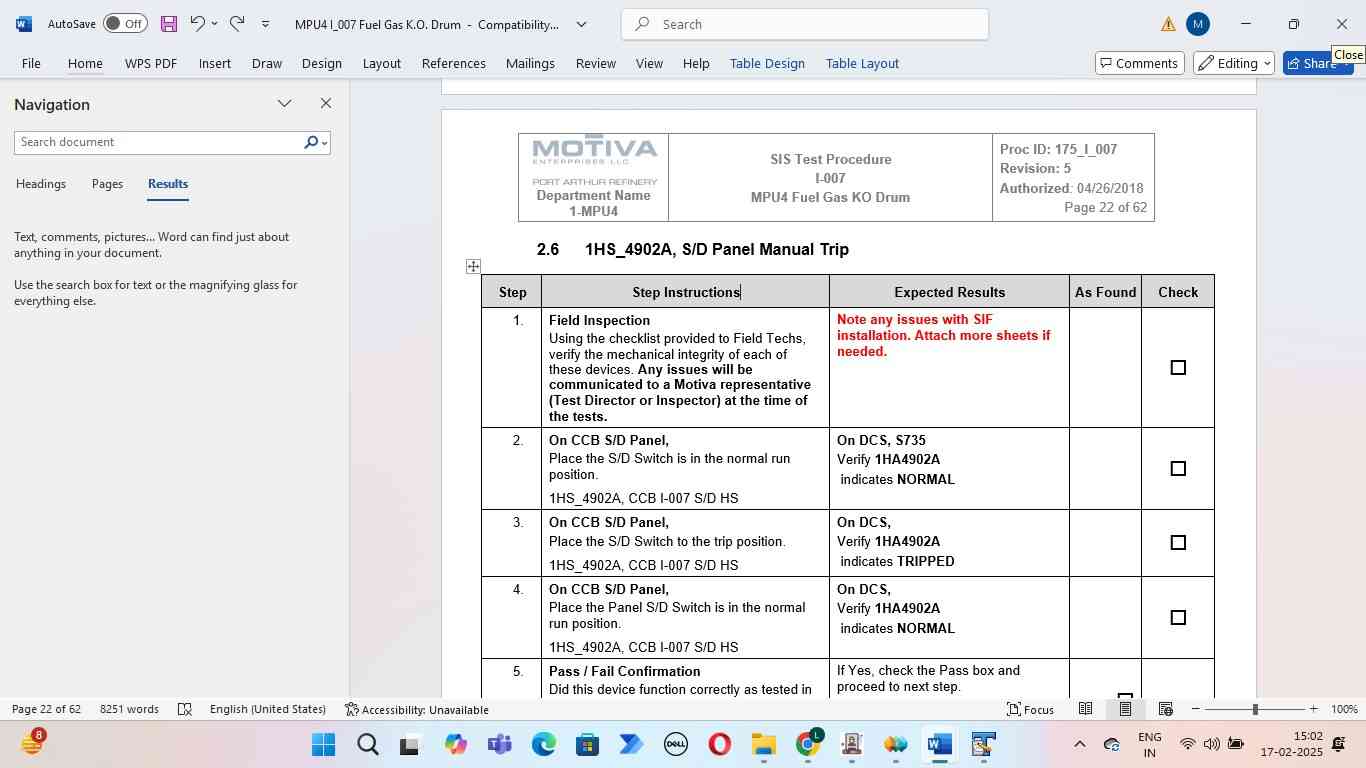
Task: Open the References tab
Action: [x=454, y=63]
